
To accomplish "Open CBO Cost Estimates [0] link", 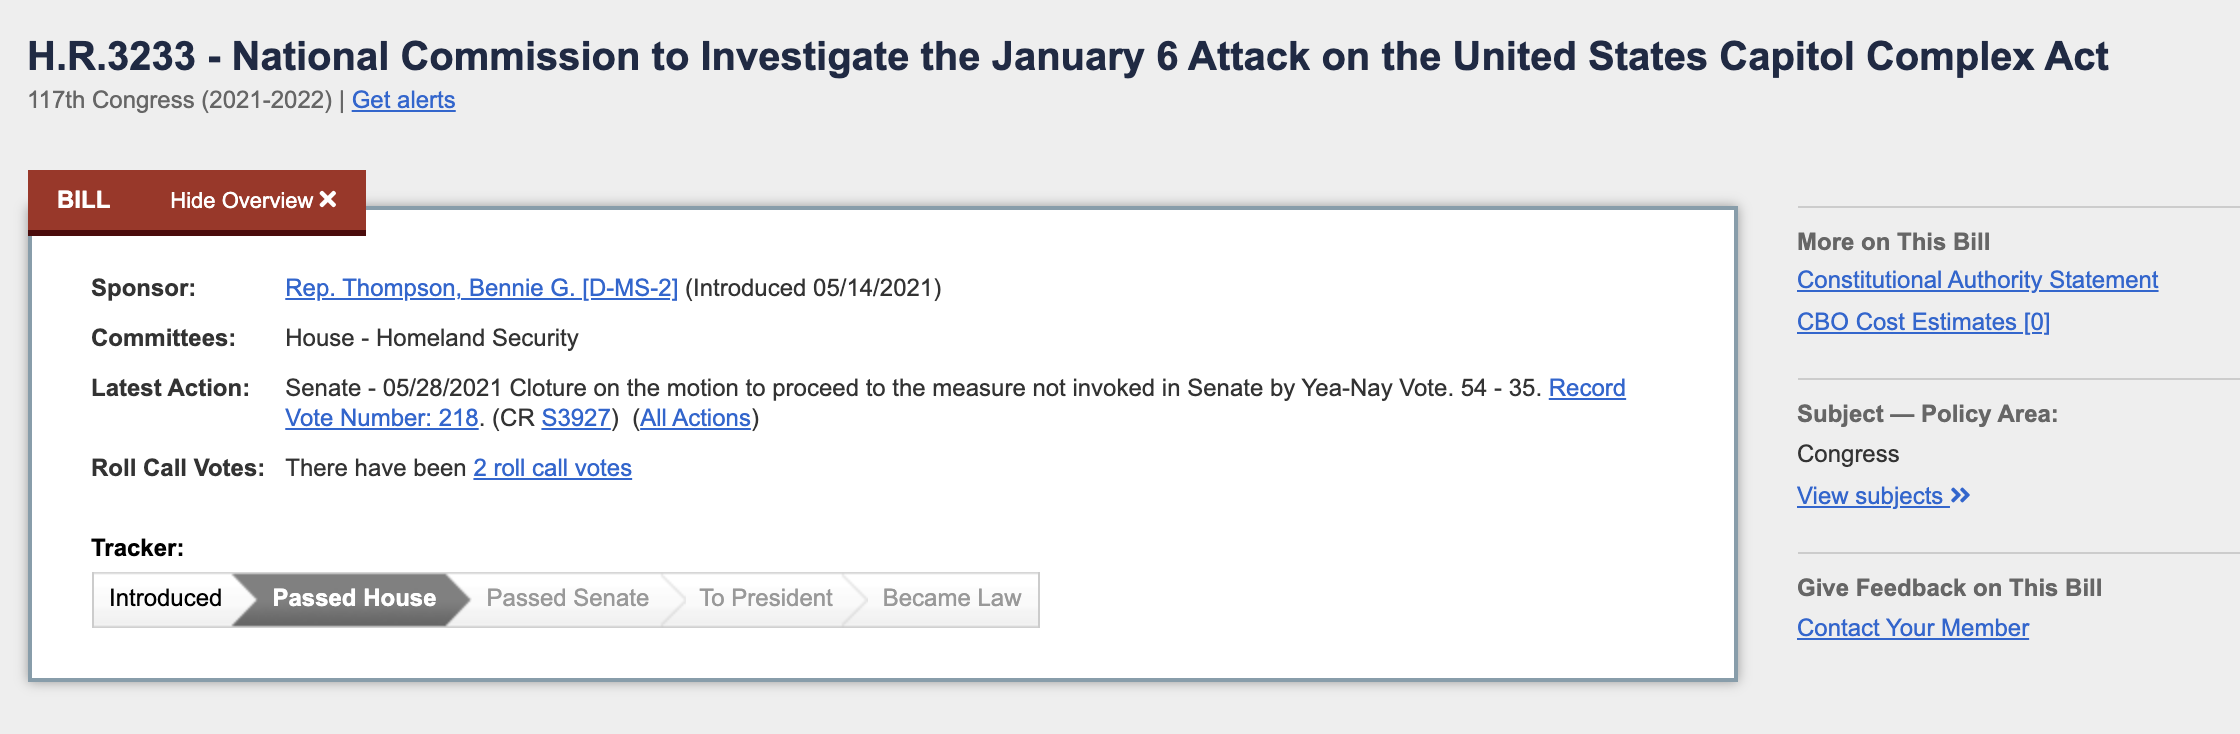I will click(x=1923, y=322).
